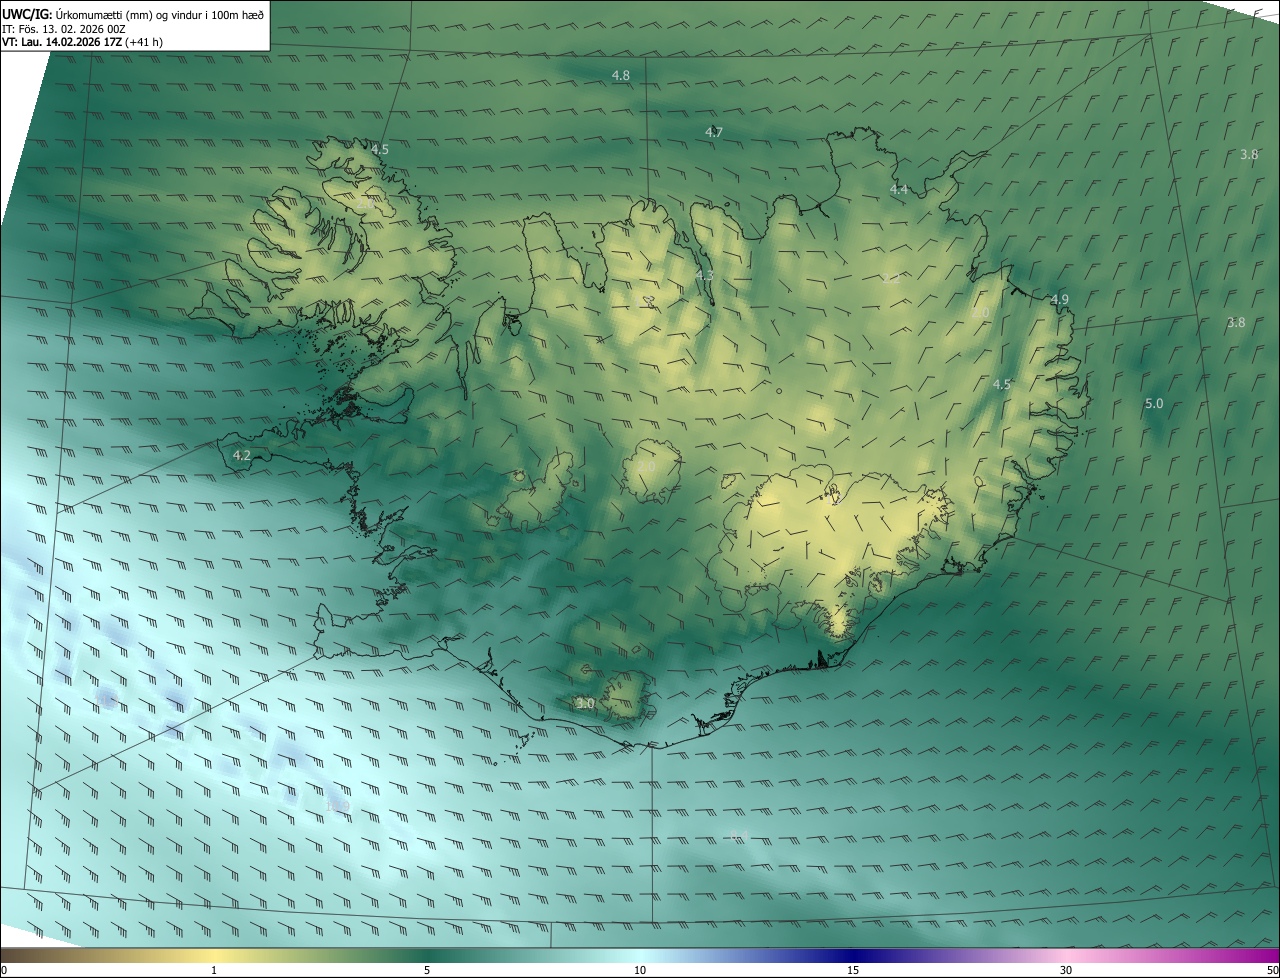Image resolution: width=1280 pixels, height=978 pixels.
Task: Click the '50' end of the color scale
Action: coord(1272,970)
